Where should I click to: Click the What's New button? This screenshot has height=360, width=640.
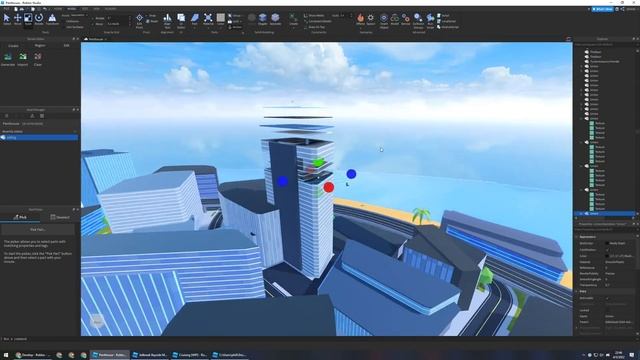click(603, 9)
